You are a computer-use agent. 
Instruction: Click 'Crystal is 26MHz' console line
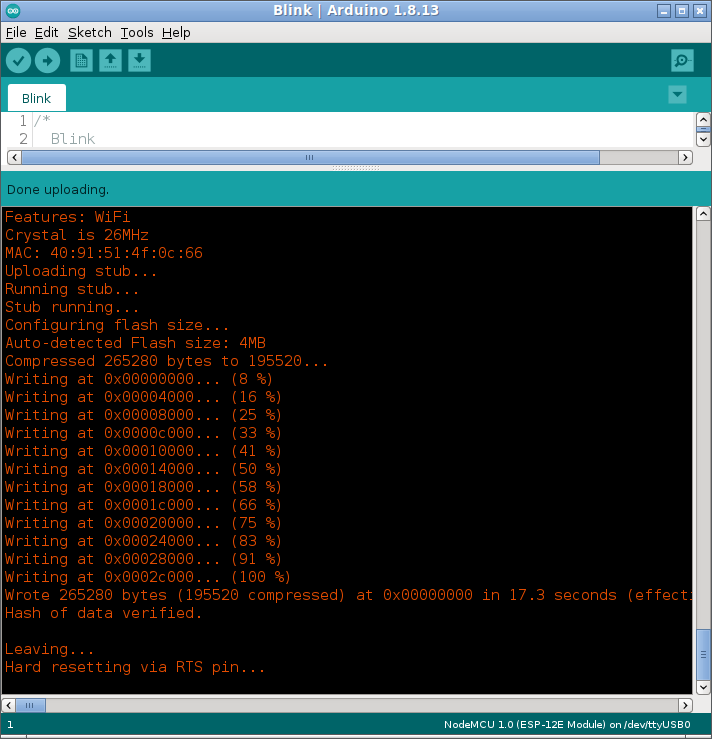77,235
